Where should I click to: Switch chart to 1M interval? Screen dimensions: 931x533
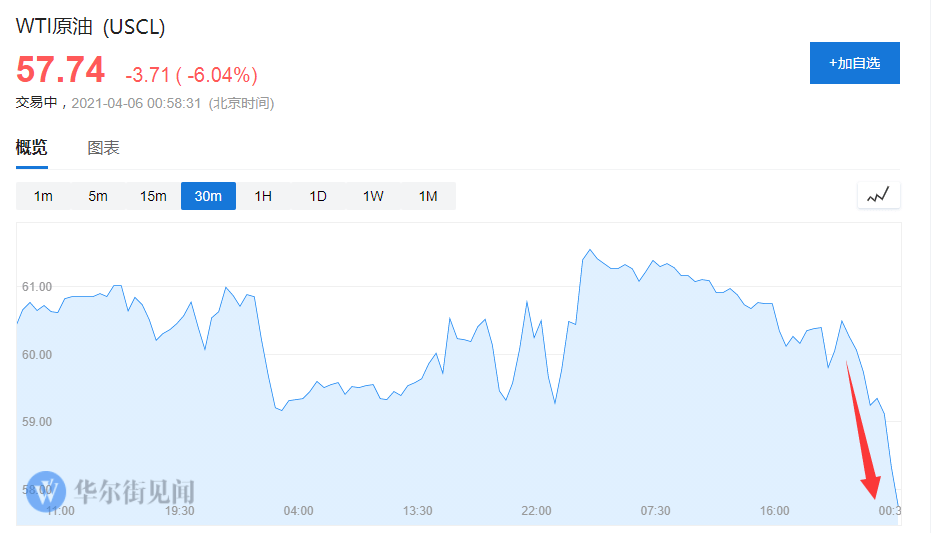428,196
